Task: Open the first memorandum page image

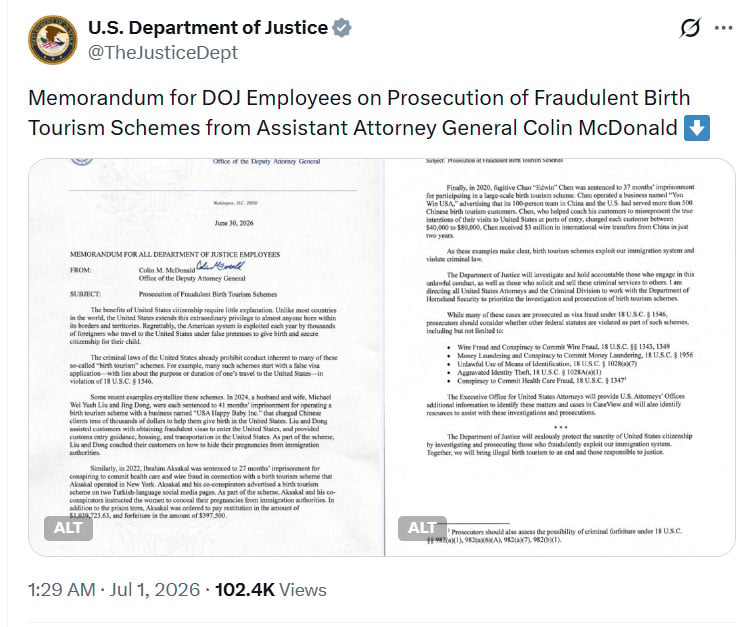Action: (x=206, y=357)
